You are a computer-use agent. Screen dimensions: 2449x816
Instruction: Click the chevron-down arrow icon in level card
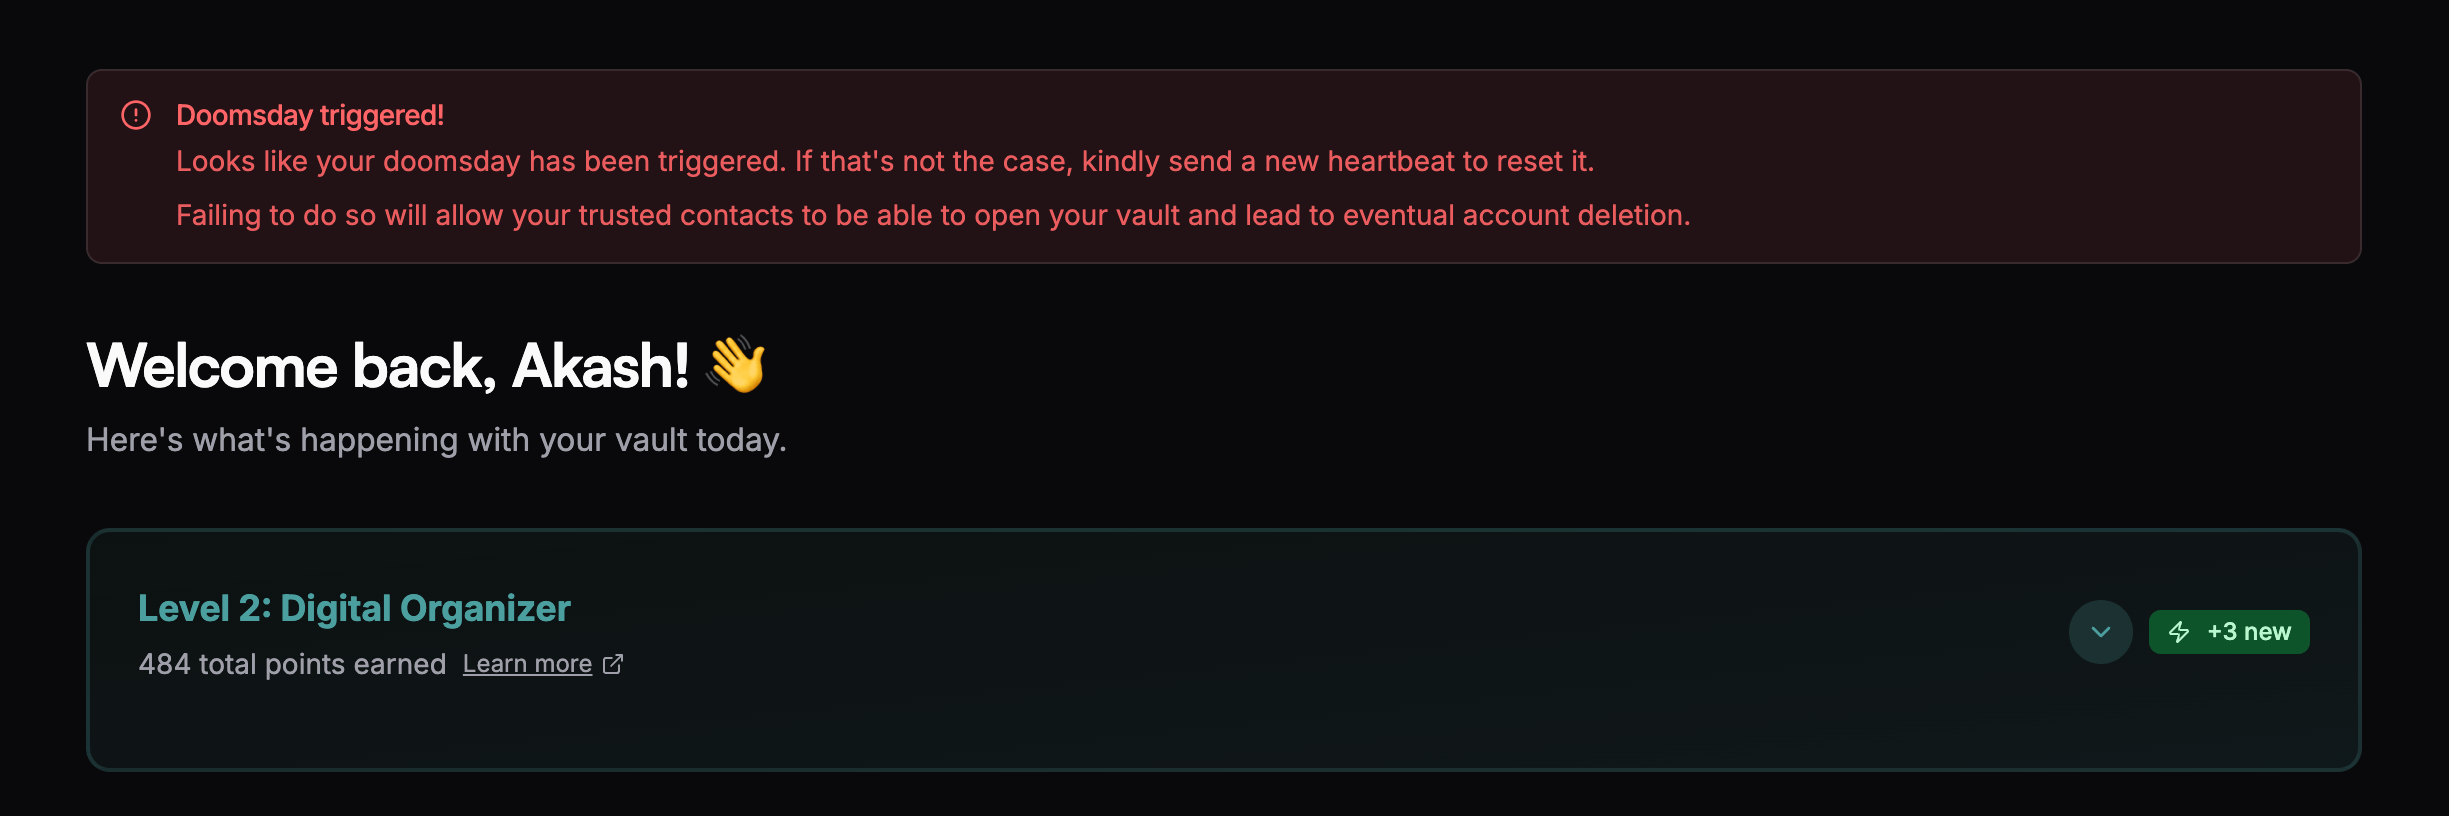coord(2101,632)
